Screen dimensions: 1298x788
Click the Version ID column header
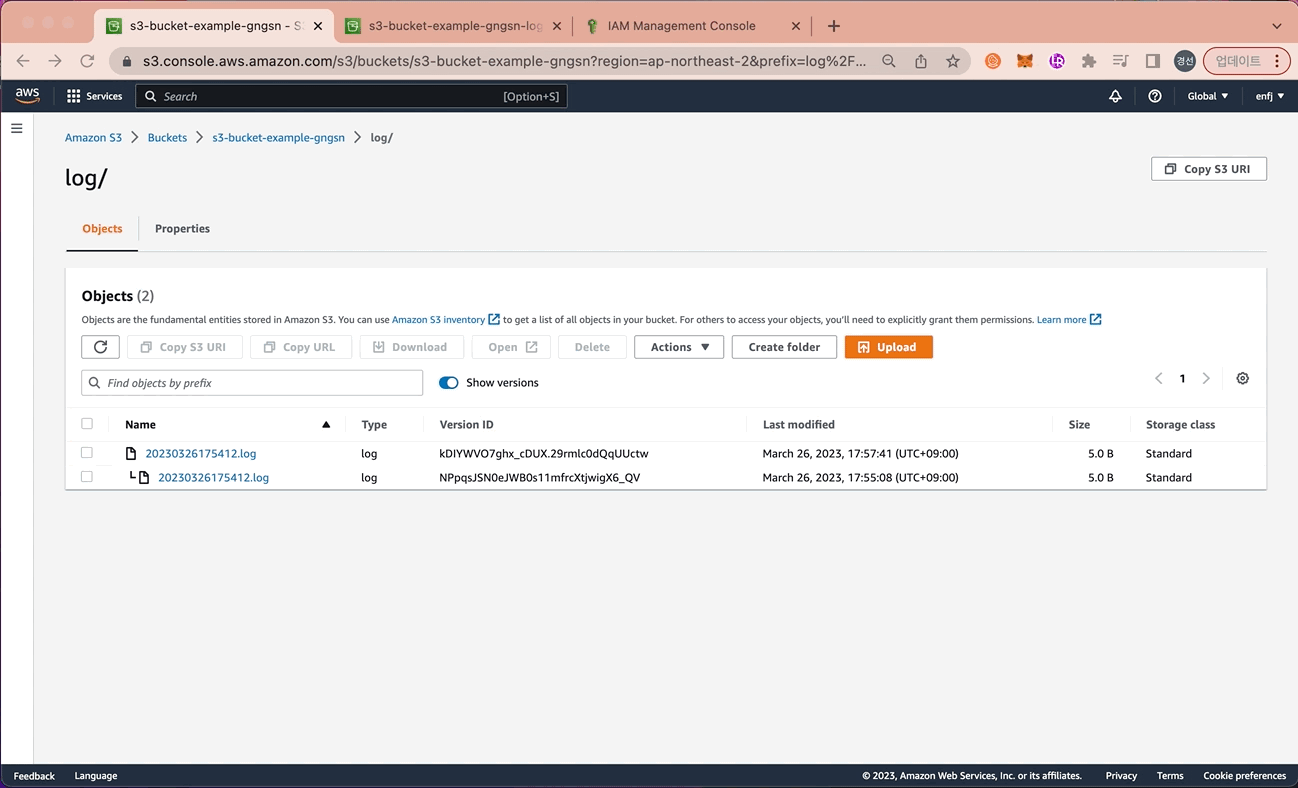[x=466, y=425]
